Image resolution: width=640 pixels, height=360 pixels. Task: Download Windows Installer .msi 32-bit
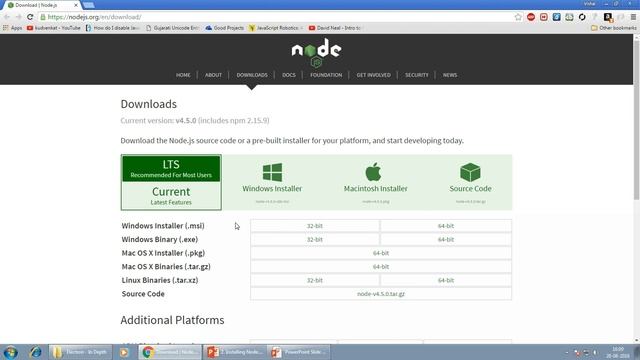point(315,226)
